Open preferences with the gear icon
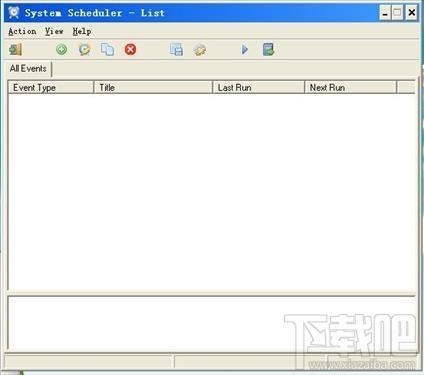This screenshot has width=424, height=375. pyautogui.click(x=199, y=50)
